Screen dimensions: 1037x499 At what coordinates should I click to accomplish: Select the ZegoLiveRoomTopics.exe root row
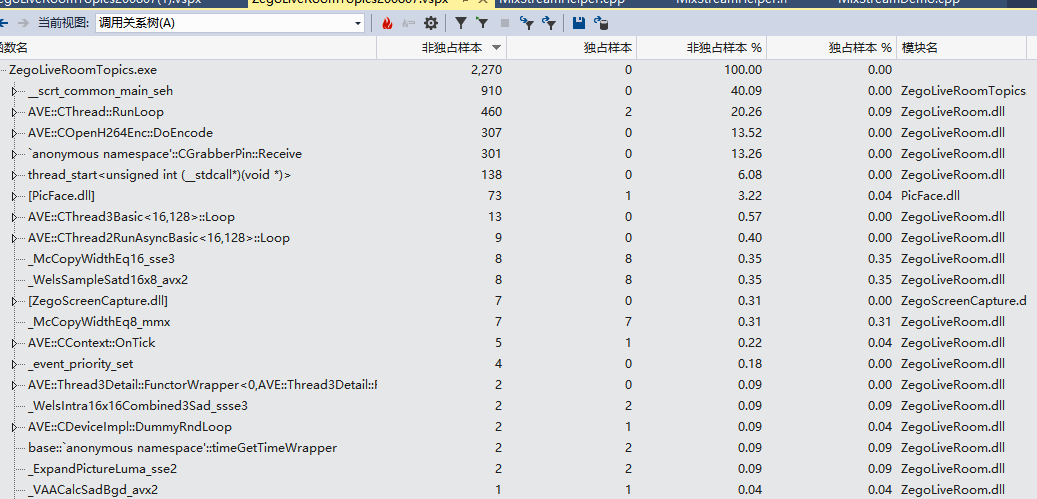click(518, 70)
